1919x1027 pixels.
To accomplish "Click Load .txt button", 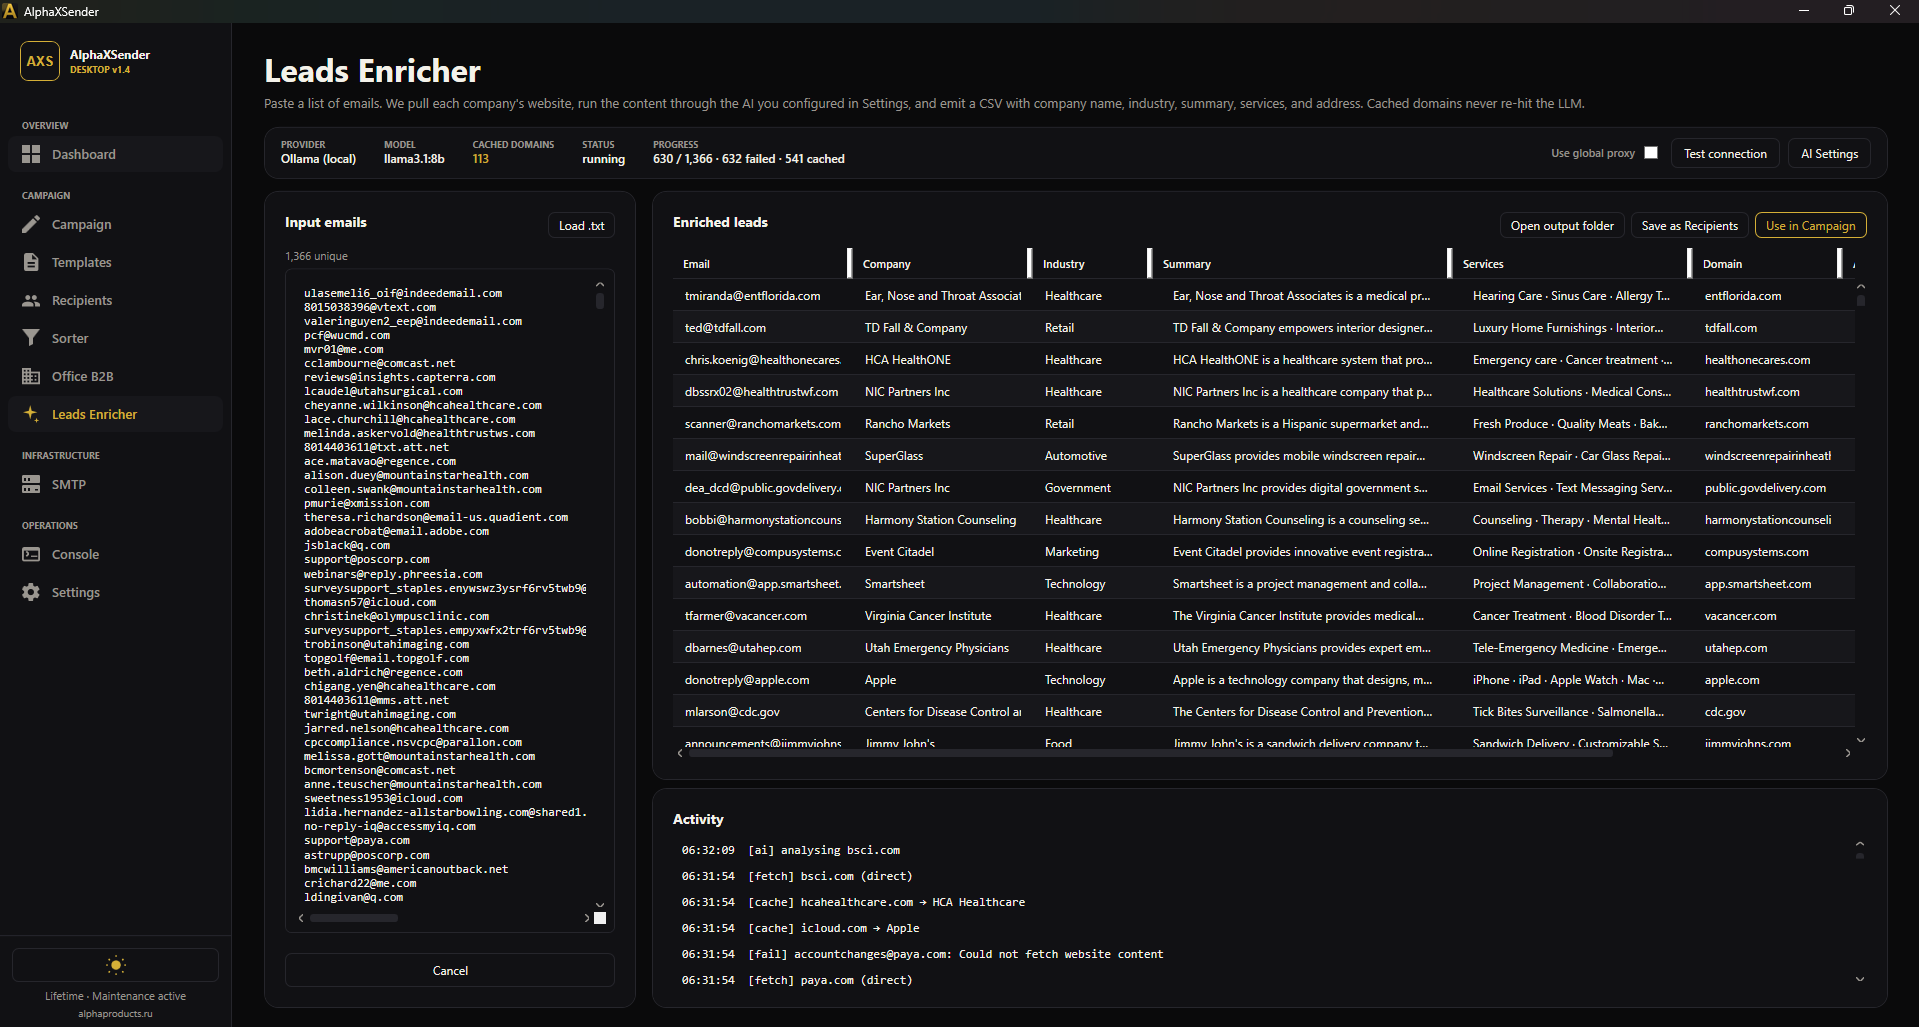I will [x=581, y=225].
